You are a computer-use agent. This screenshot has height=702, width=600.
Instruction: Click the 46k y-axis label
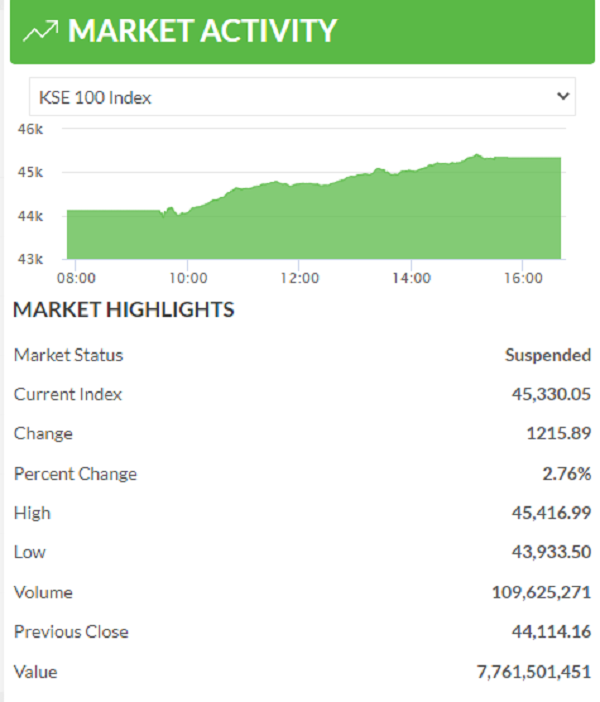(x=32, y=128)
